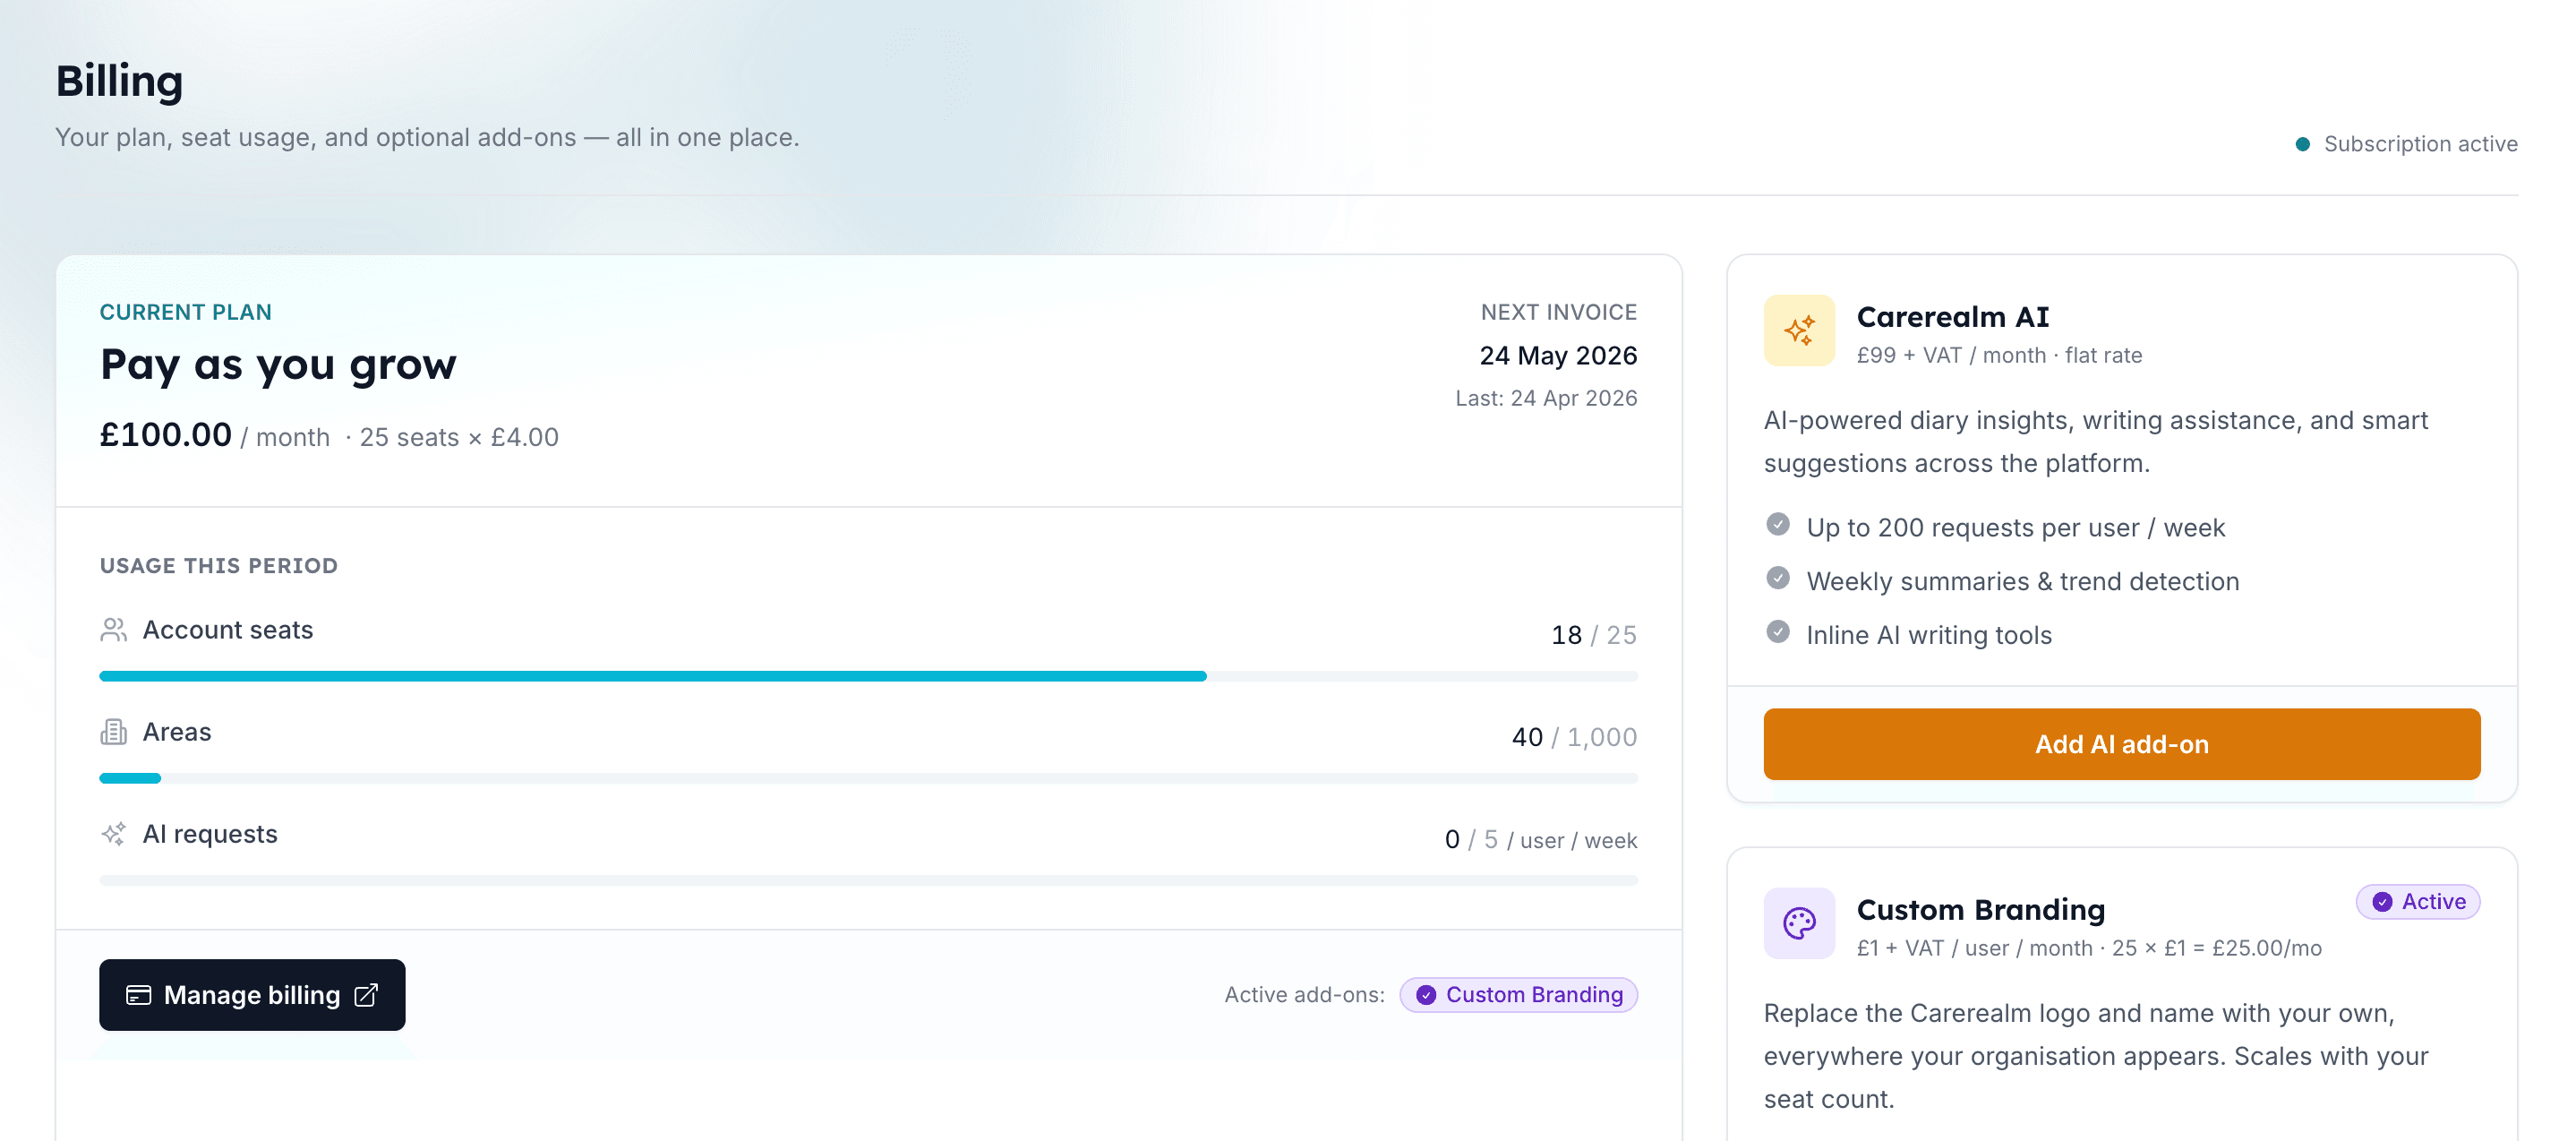Click the Custom Branding active add-on chip

[x=1518, y=995]
